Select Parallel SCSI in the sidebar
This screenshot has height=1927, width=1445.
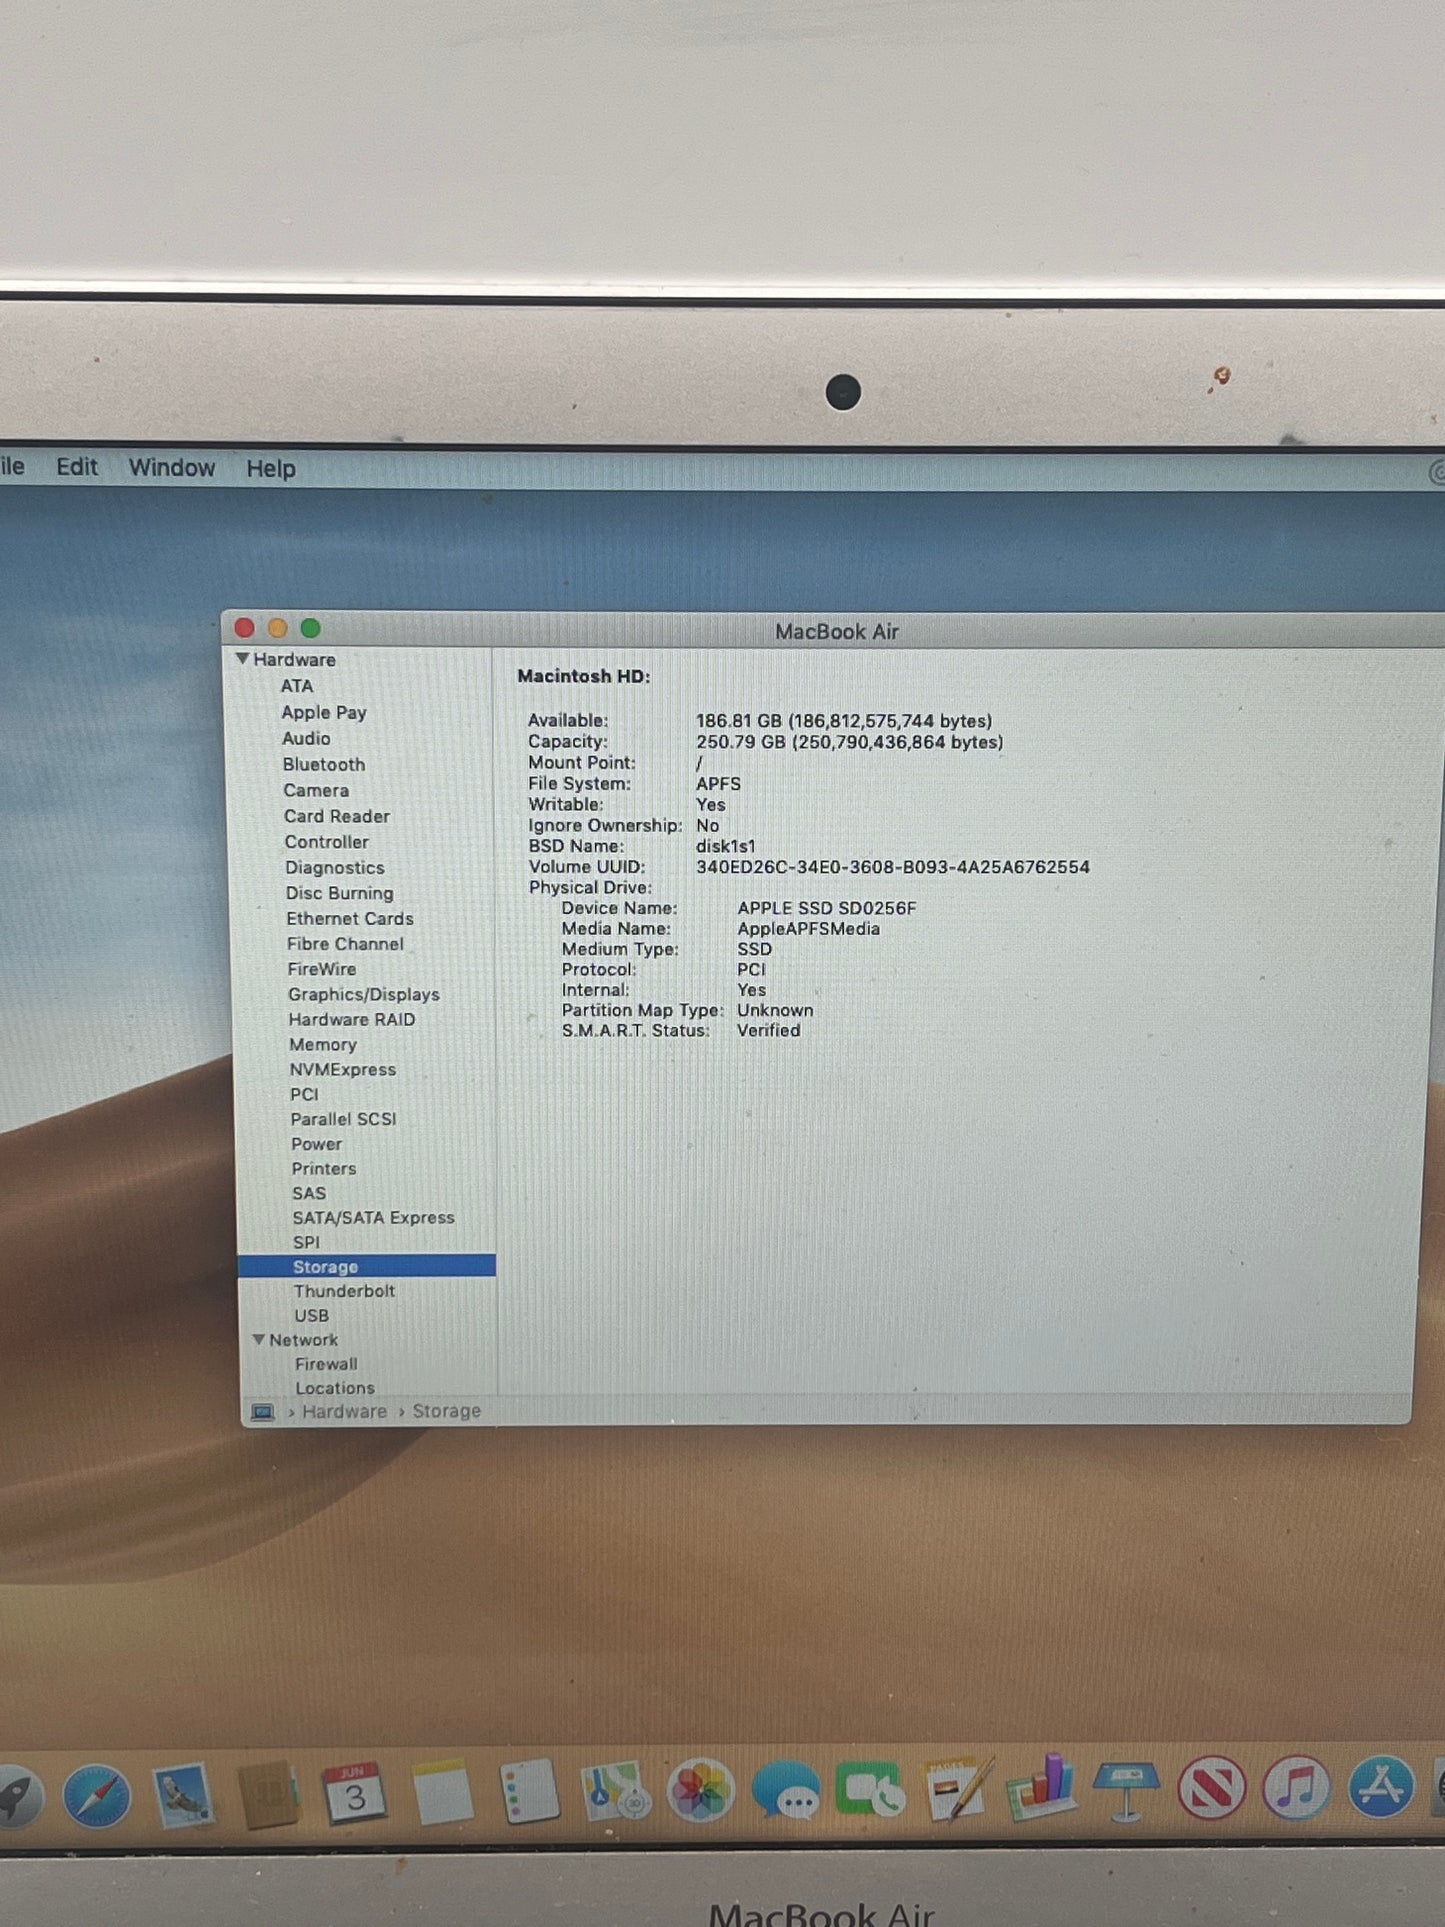click(344, 1119)
